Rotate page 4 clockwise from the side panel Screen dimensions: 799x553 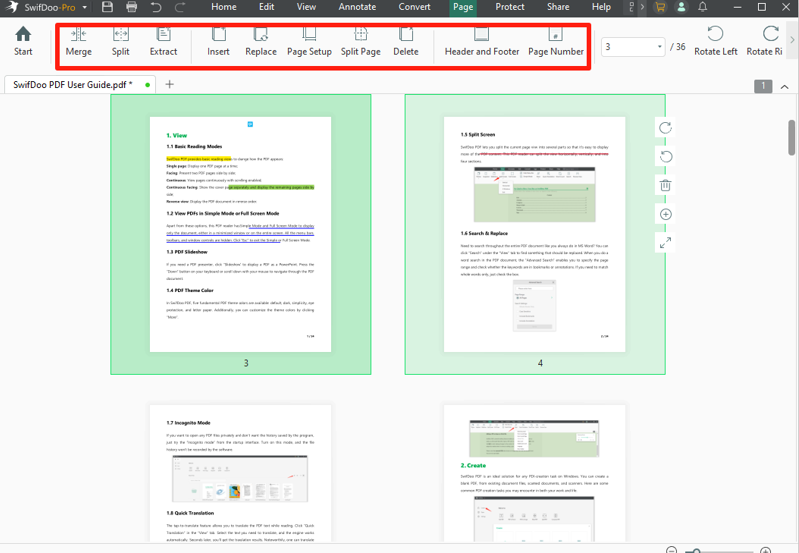coord(665,128)
